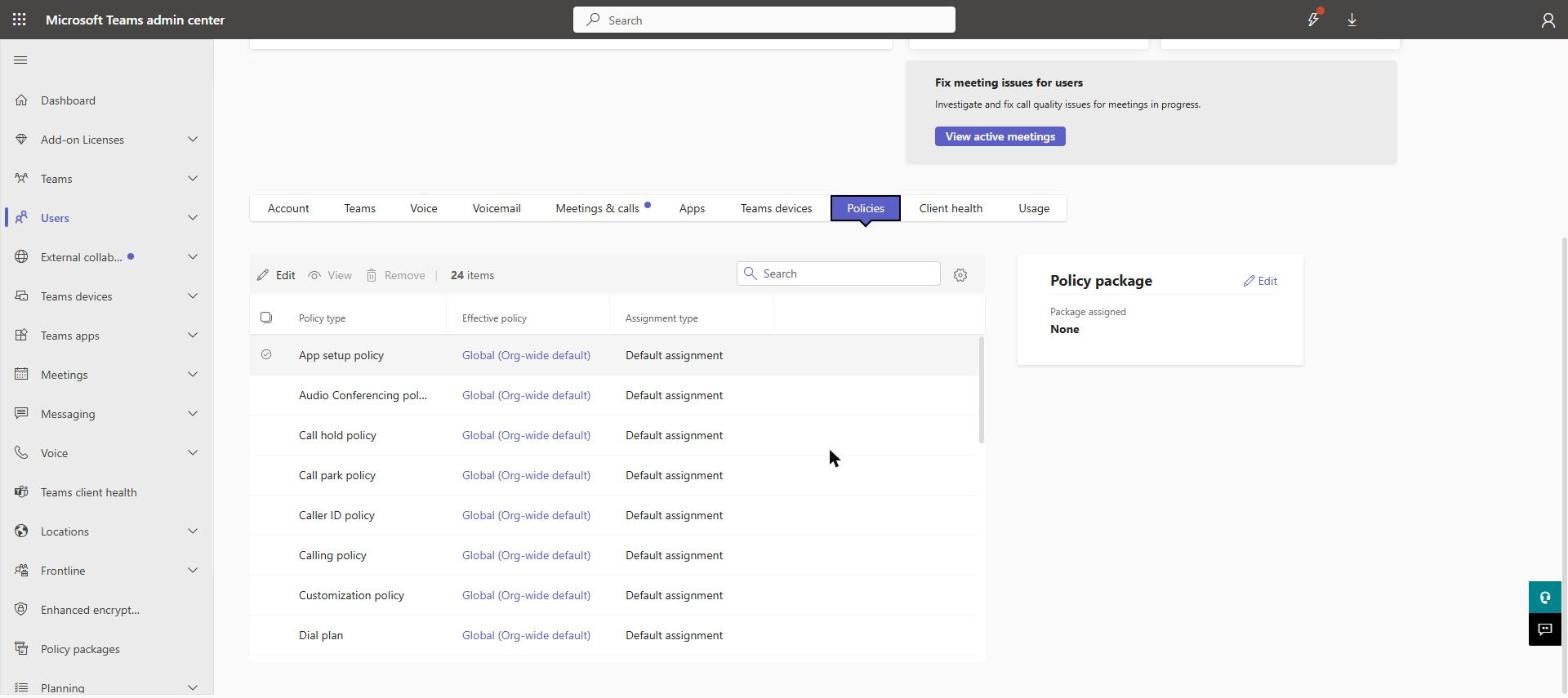Viewport: 1568px width, 698px height.
Task: Click the policies table Search box
Action: coord(838,274)
